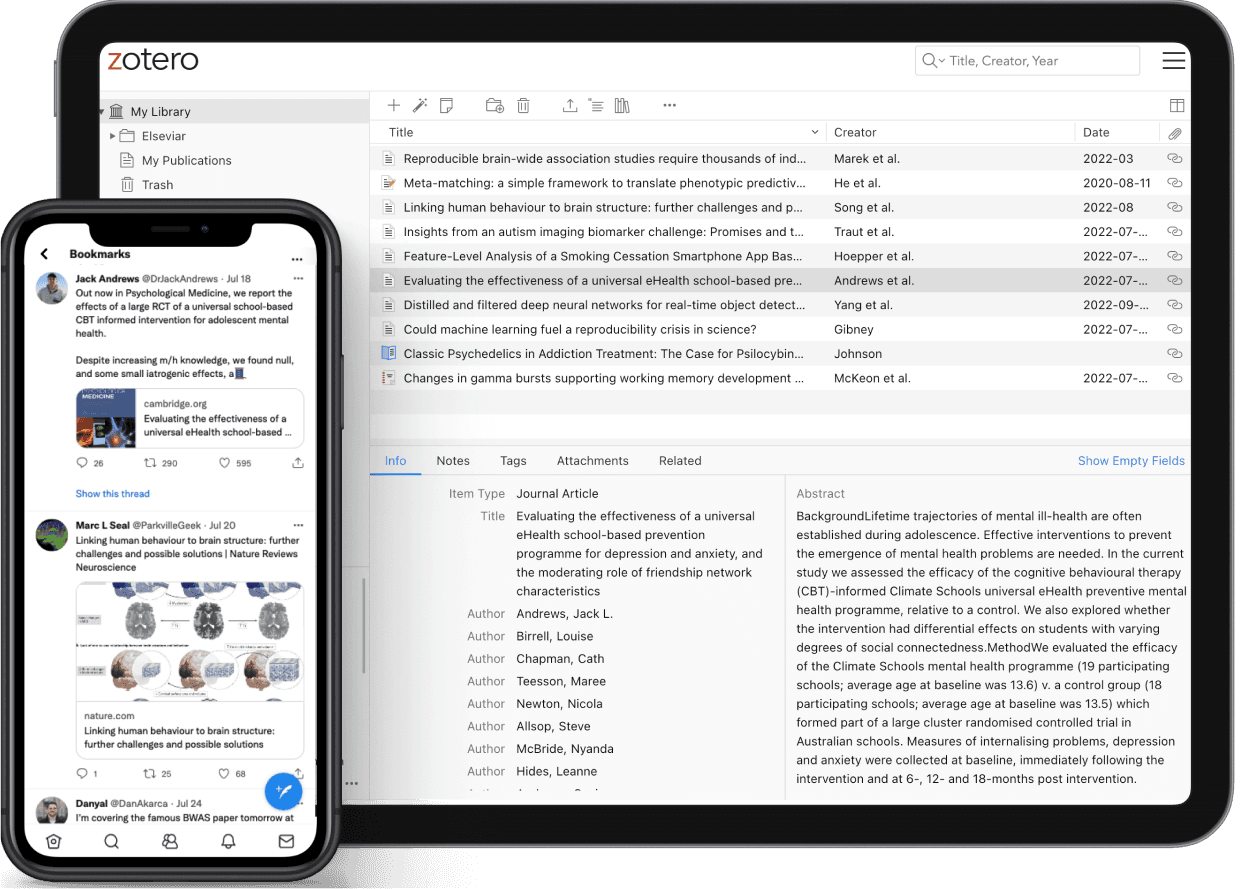Click the link icon on Johnson row
Image resolution: width=1252 pixels, height=889 pixels.
1175,353
